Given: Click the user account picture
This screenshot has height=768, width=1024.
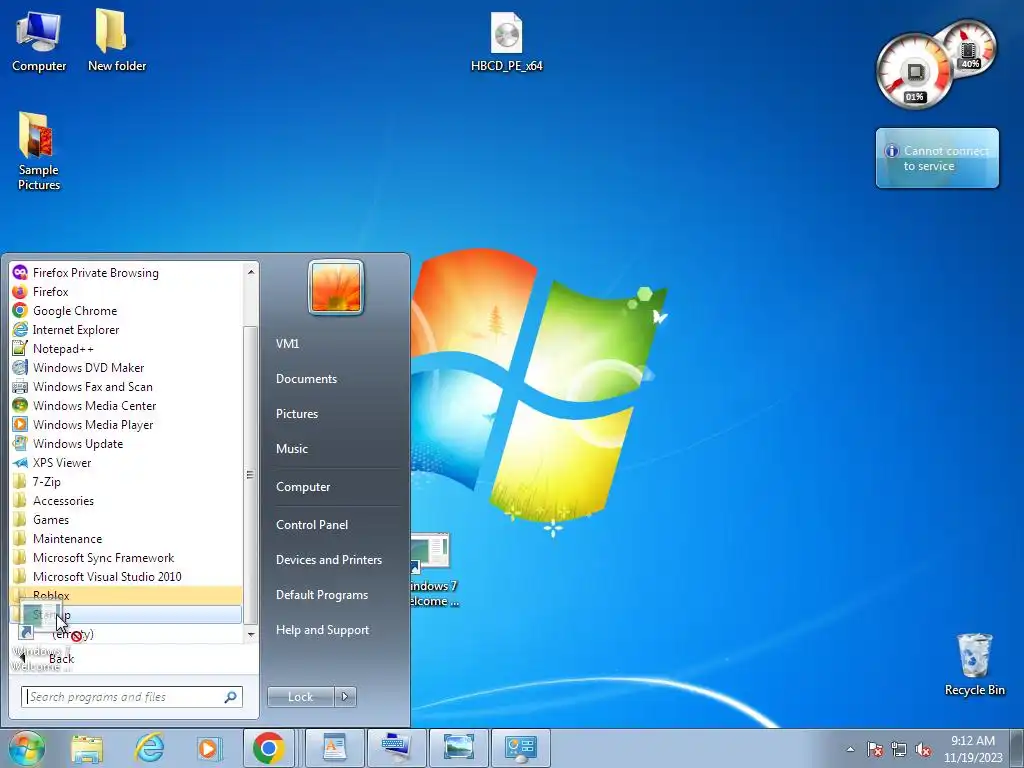Looking at the screenshot, I should coord(336,287).
